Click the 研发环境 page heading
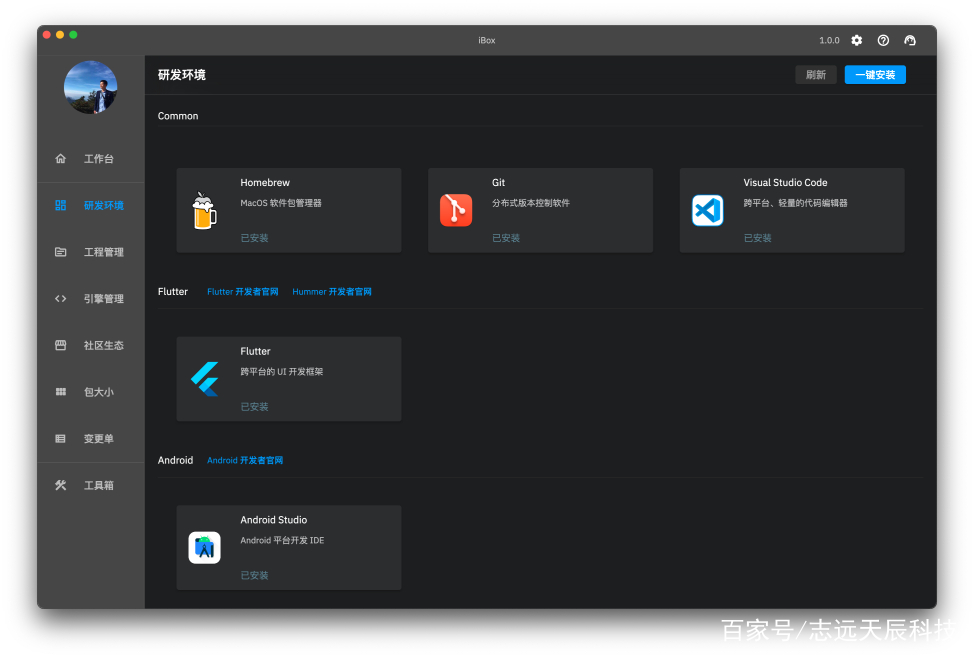This screenshot has height=658, width=974. tap(181, 75)
